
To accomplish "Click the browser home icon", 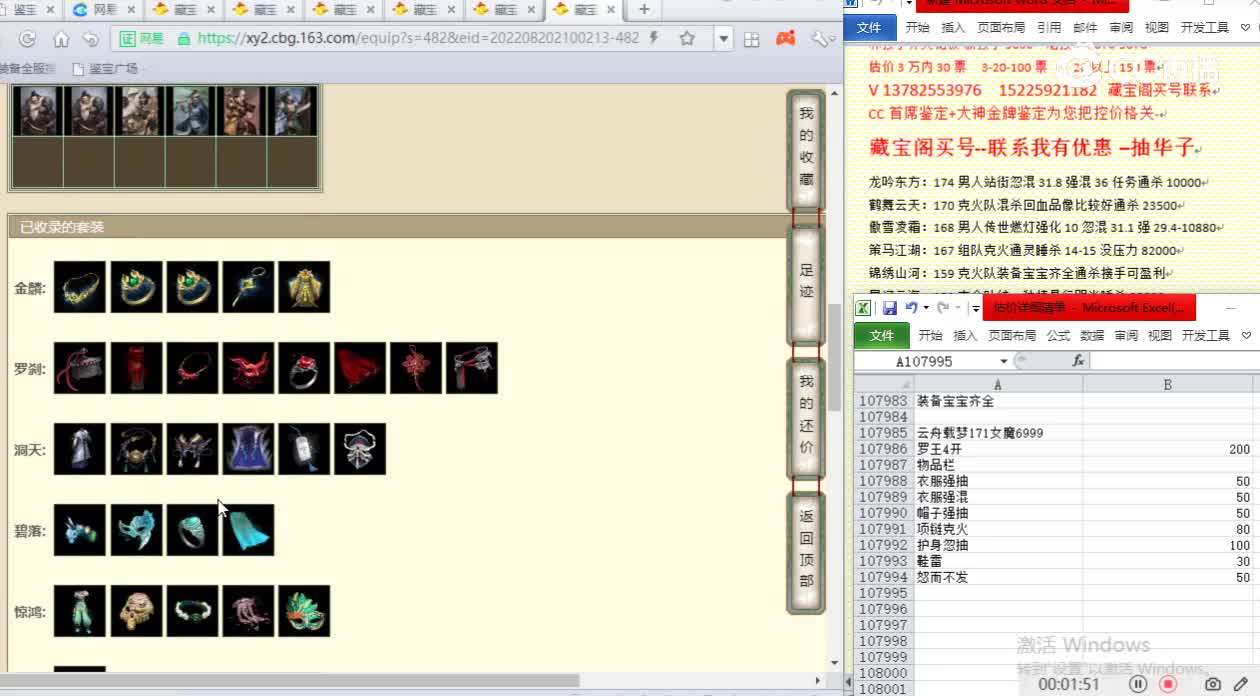I will coord(61,39).
